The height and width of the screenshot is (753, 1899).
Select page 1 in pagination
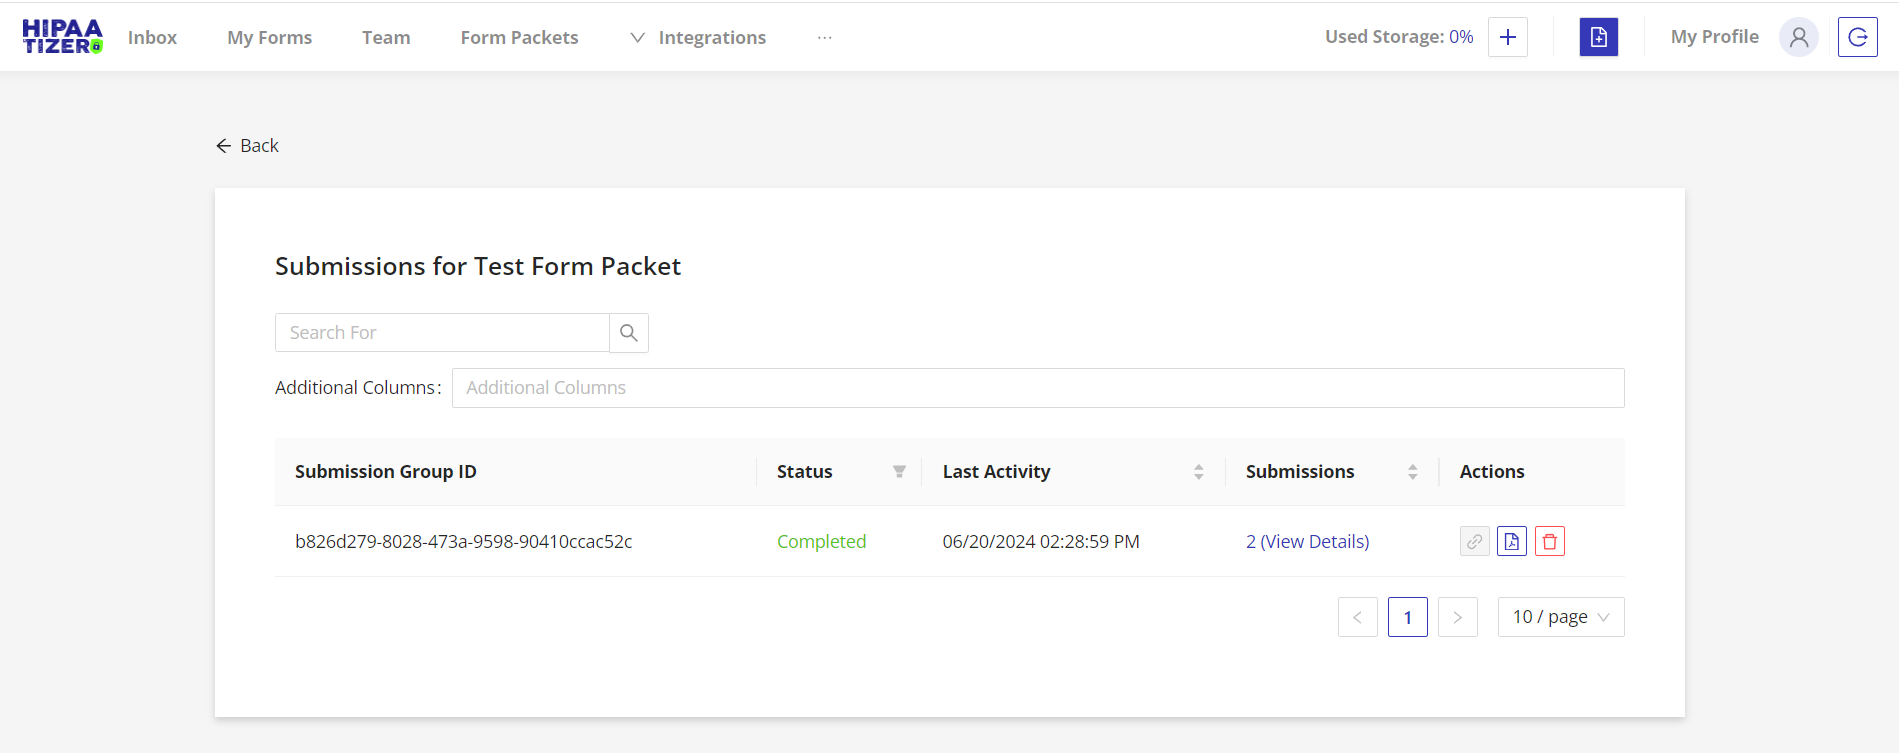point(1407,617)
